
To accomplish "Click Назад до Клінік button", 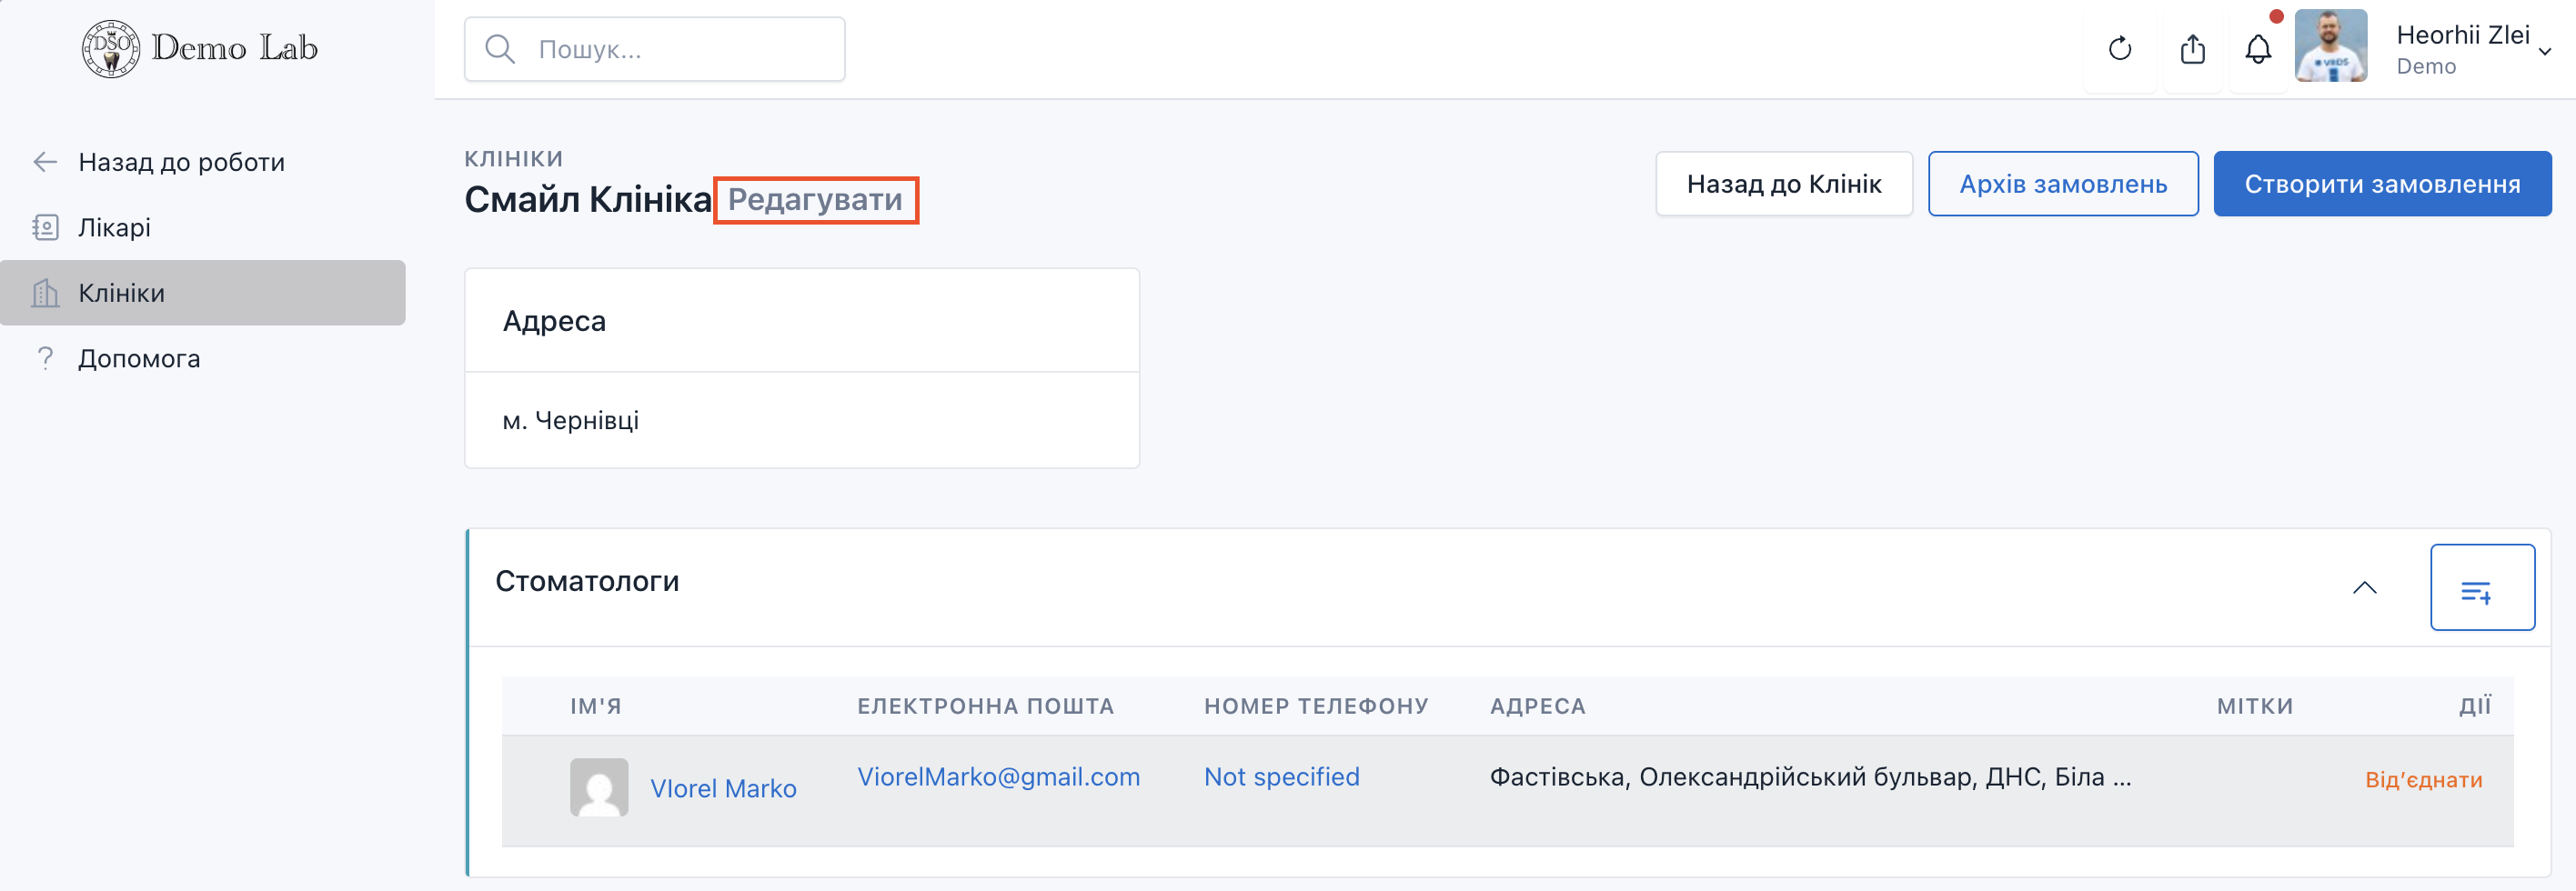I will (x=1783, y=184).
